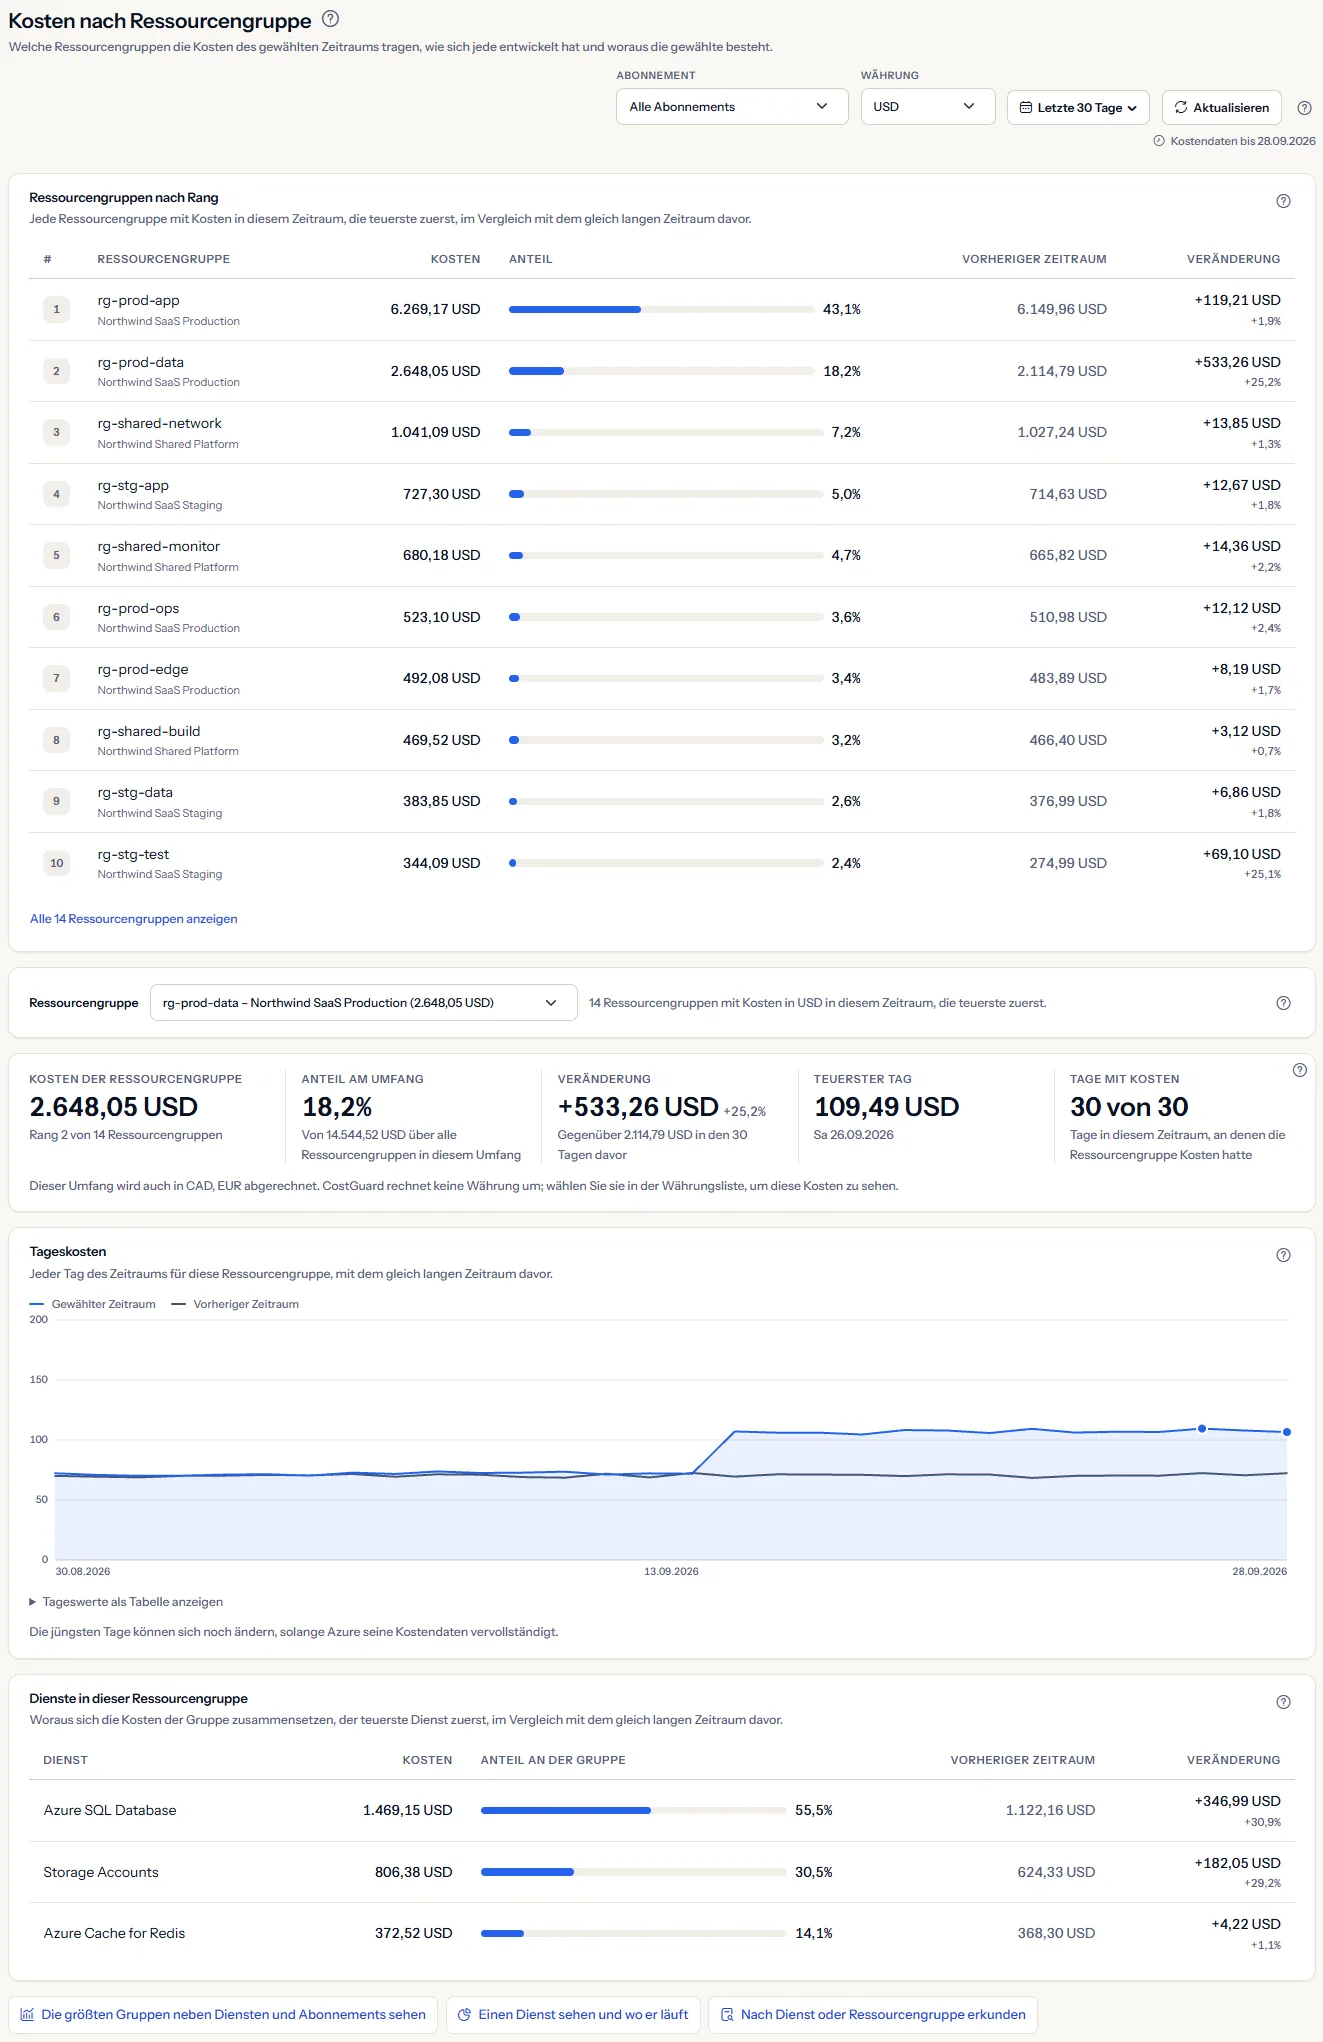Select the rg-prod-edge resource group

(142, 669)
